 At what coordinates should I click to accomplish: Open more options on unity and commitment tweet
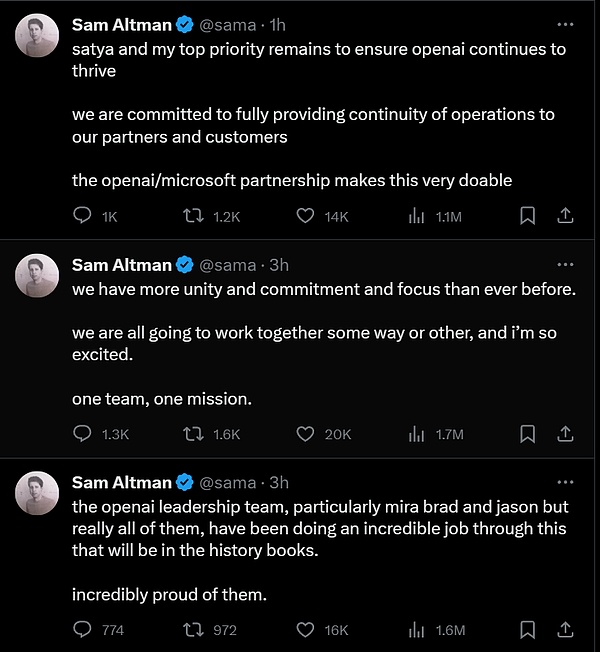[x=565, y=265]
